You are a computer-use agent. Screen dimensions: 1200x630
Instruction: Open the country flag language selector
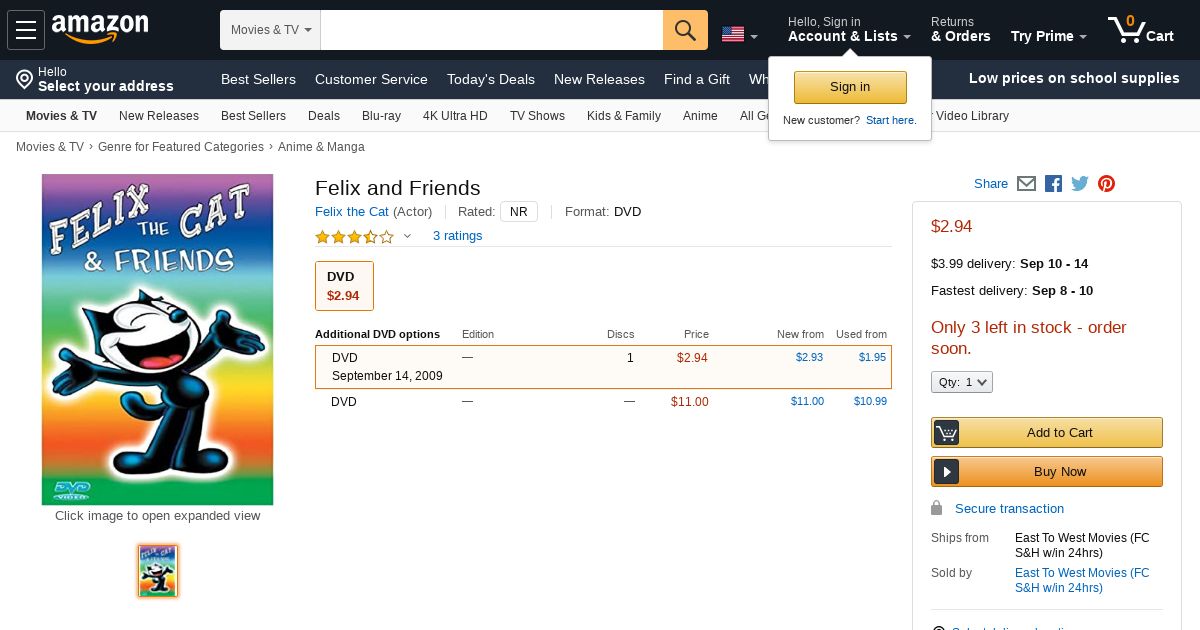click(739, 35)
